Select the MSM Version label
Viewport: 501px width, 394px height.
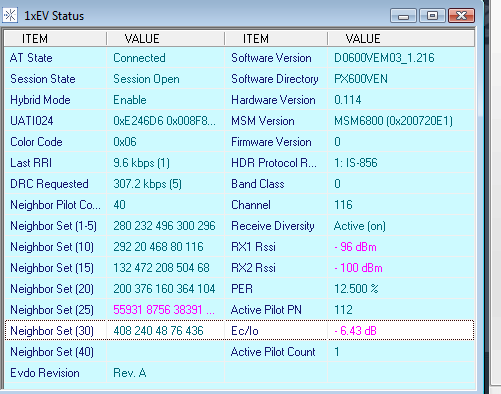tap(263, 121)
